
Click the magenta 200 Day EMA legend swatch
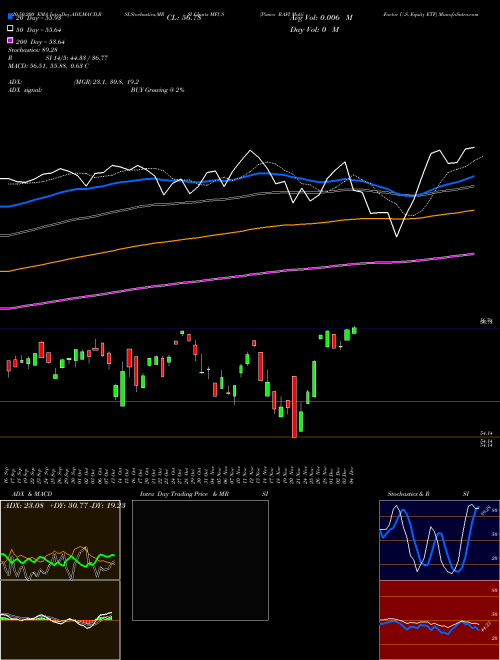click(10, 40)
